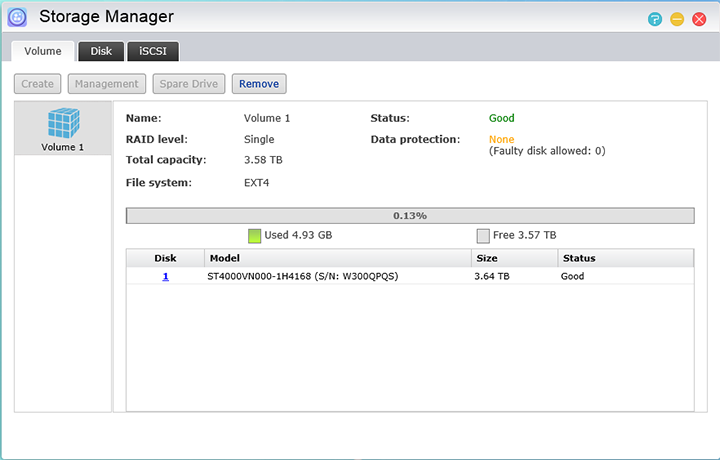This screenshot has width=720, height=460.
Task: Click the Create button
Action: click(x=38, y=84)
